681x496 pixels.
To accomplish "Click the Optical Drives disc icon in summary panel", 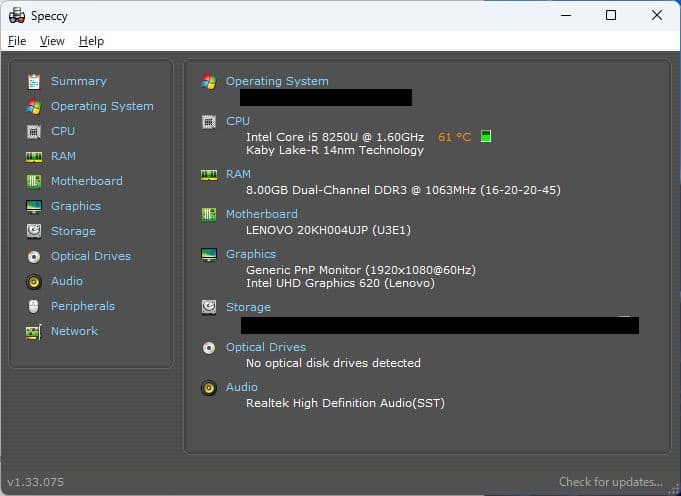I will pos(209,348).
